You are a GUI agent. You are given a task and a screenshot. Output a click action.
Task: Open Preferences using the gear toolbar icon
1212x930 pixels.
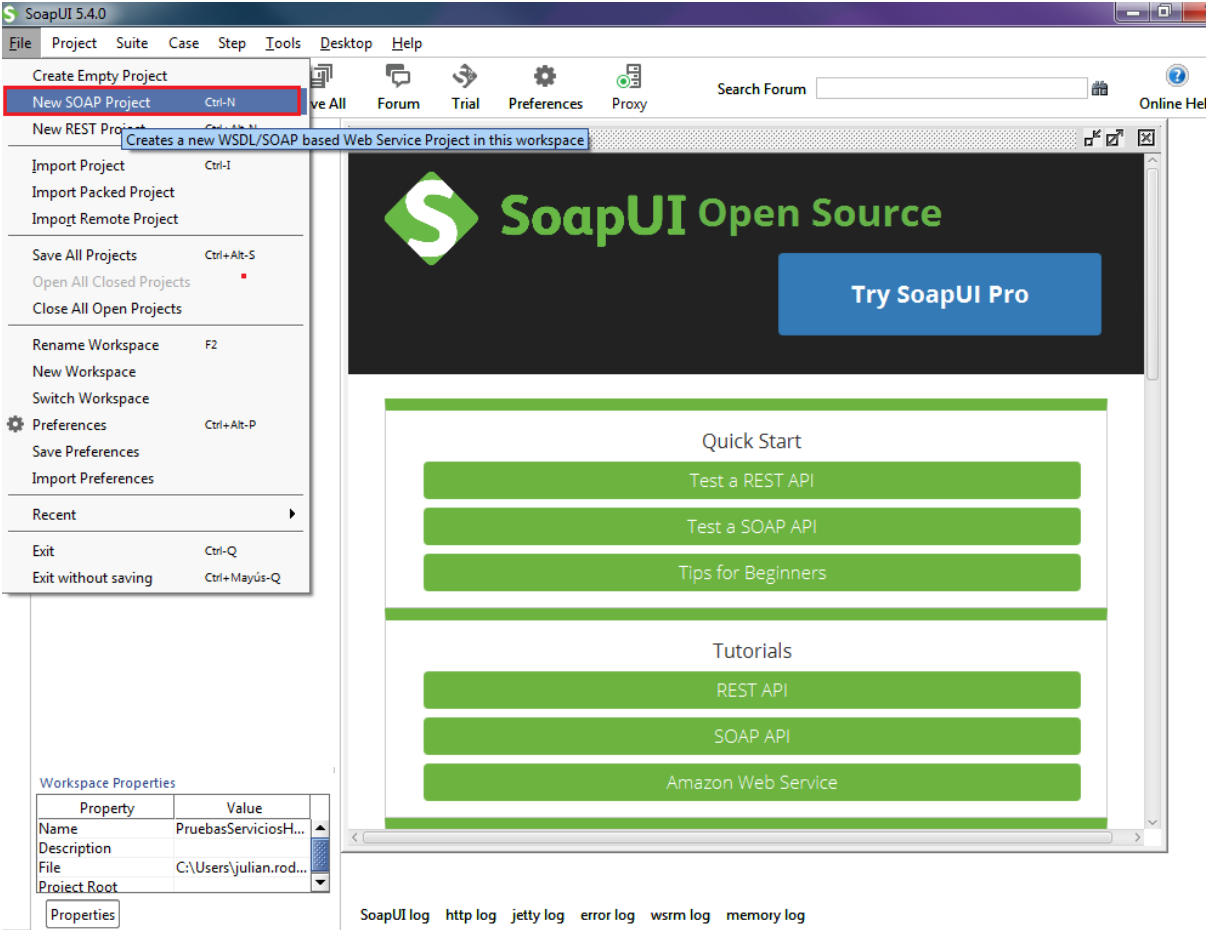pyautogui.click(x=545, y=87)
